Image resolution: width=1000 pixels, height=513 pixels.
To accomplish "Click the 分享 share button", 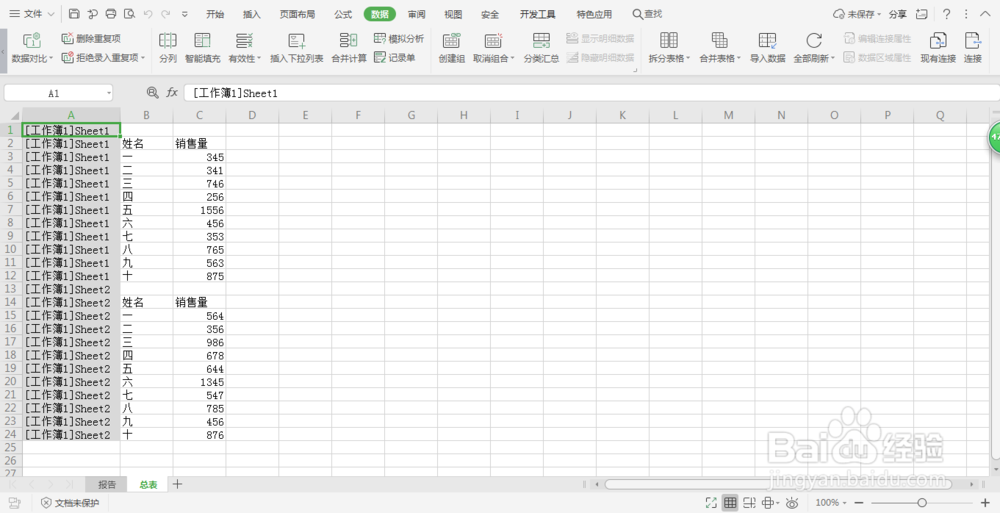I will pos(897,14).
